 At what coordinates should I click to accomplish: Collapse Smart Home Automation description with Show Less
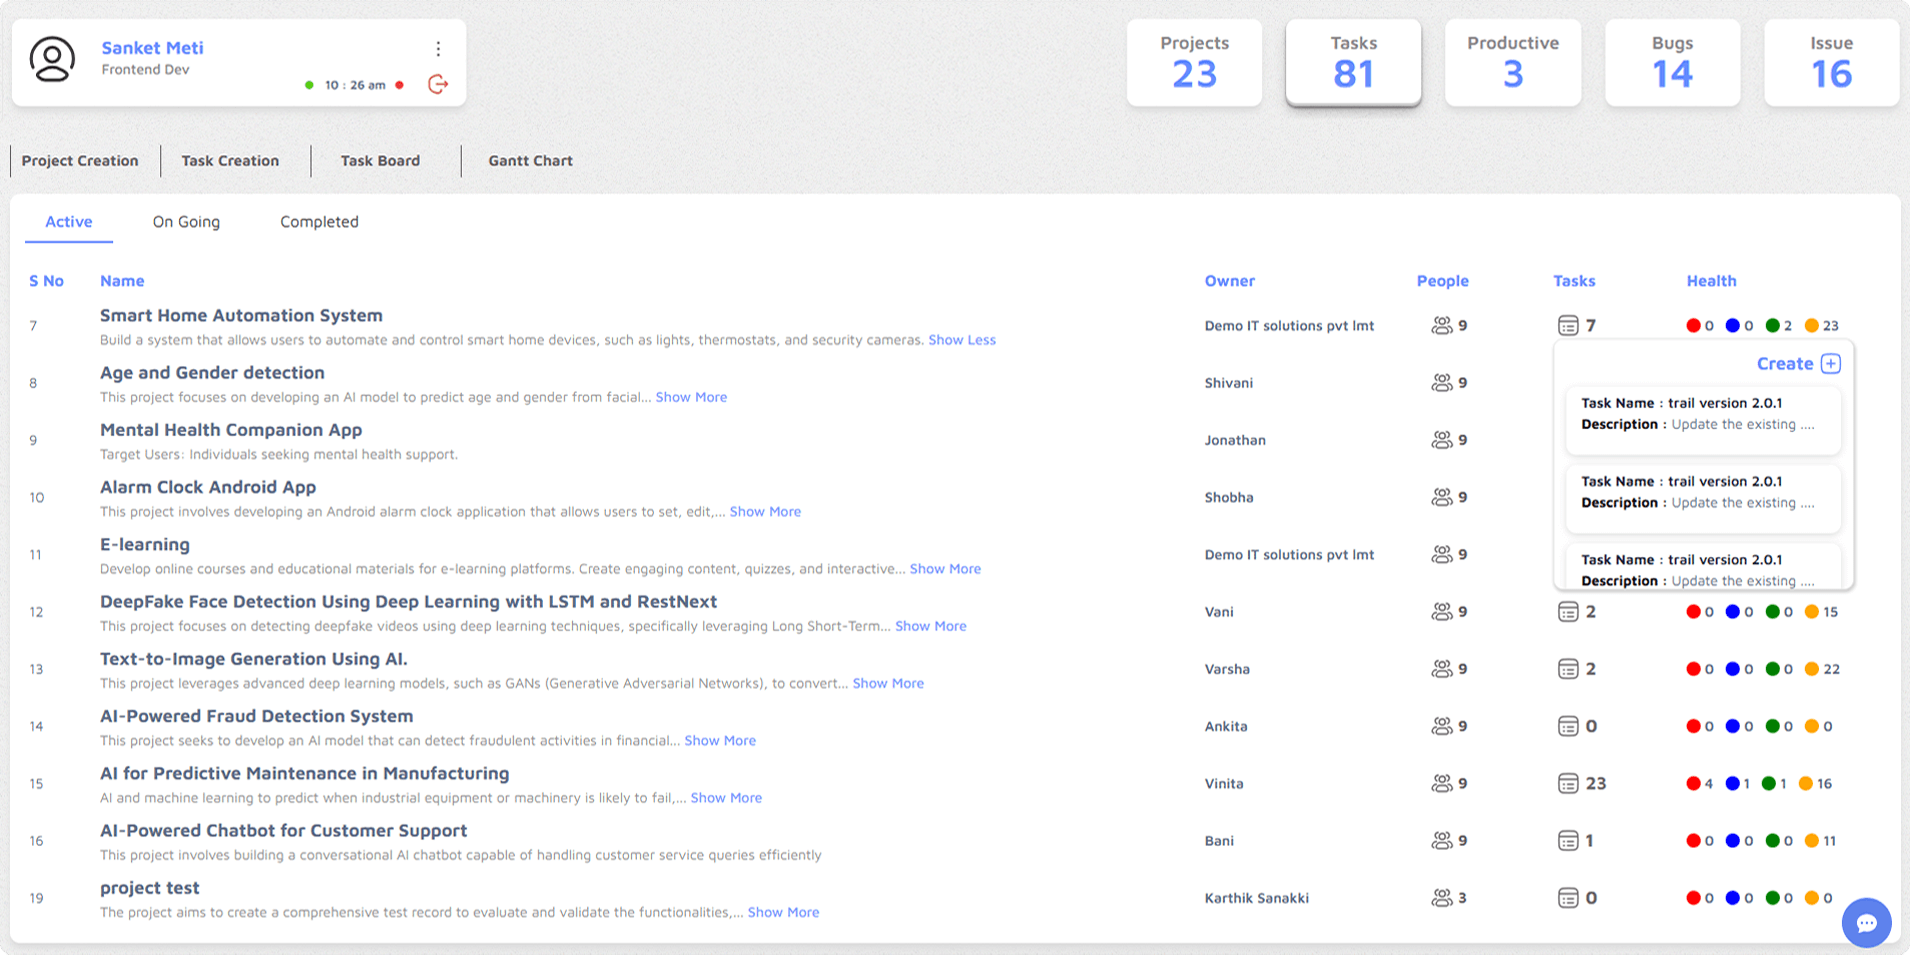click(x=962, y=340)
